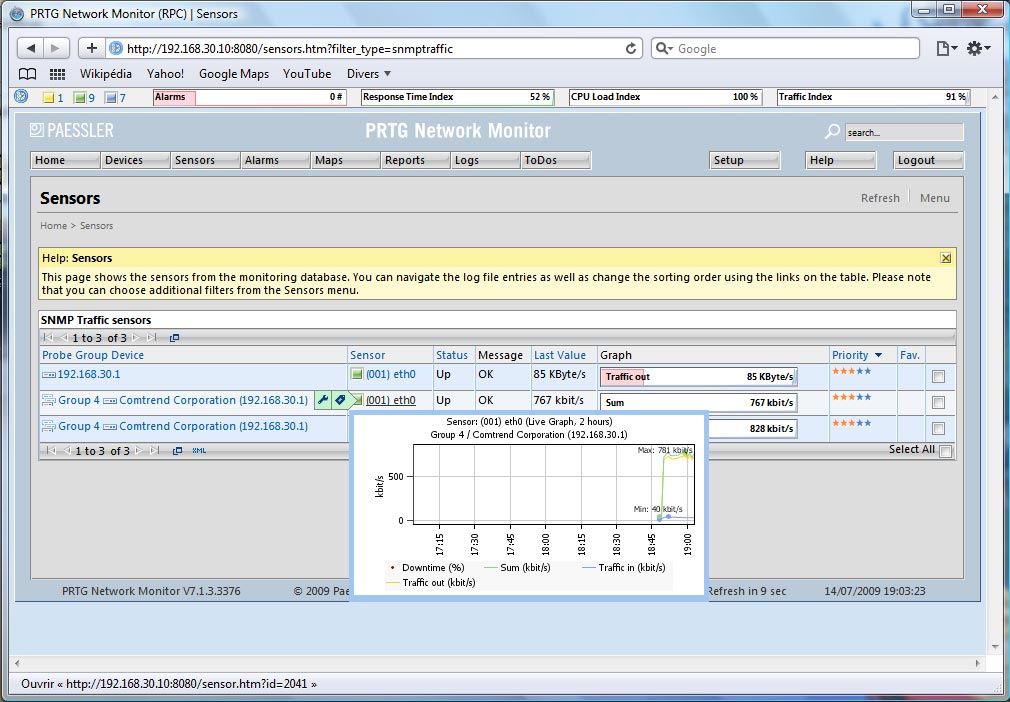Sort by the Priority column header
Viewport: 1010px width, 702px height.
point(850,355)
